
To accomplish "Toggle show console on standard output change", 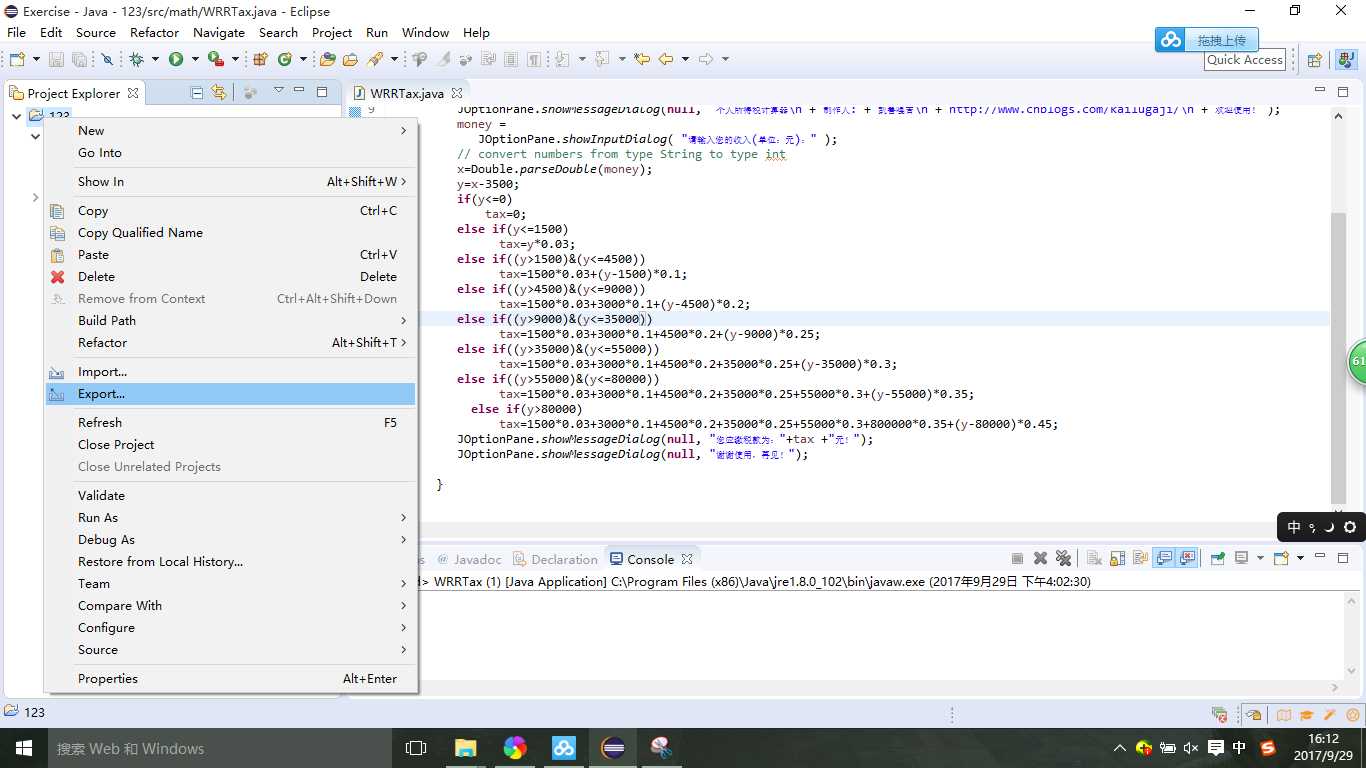I will click(1163, 559).
